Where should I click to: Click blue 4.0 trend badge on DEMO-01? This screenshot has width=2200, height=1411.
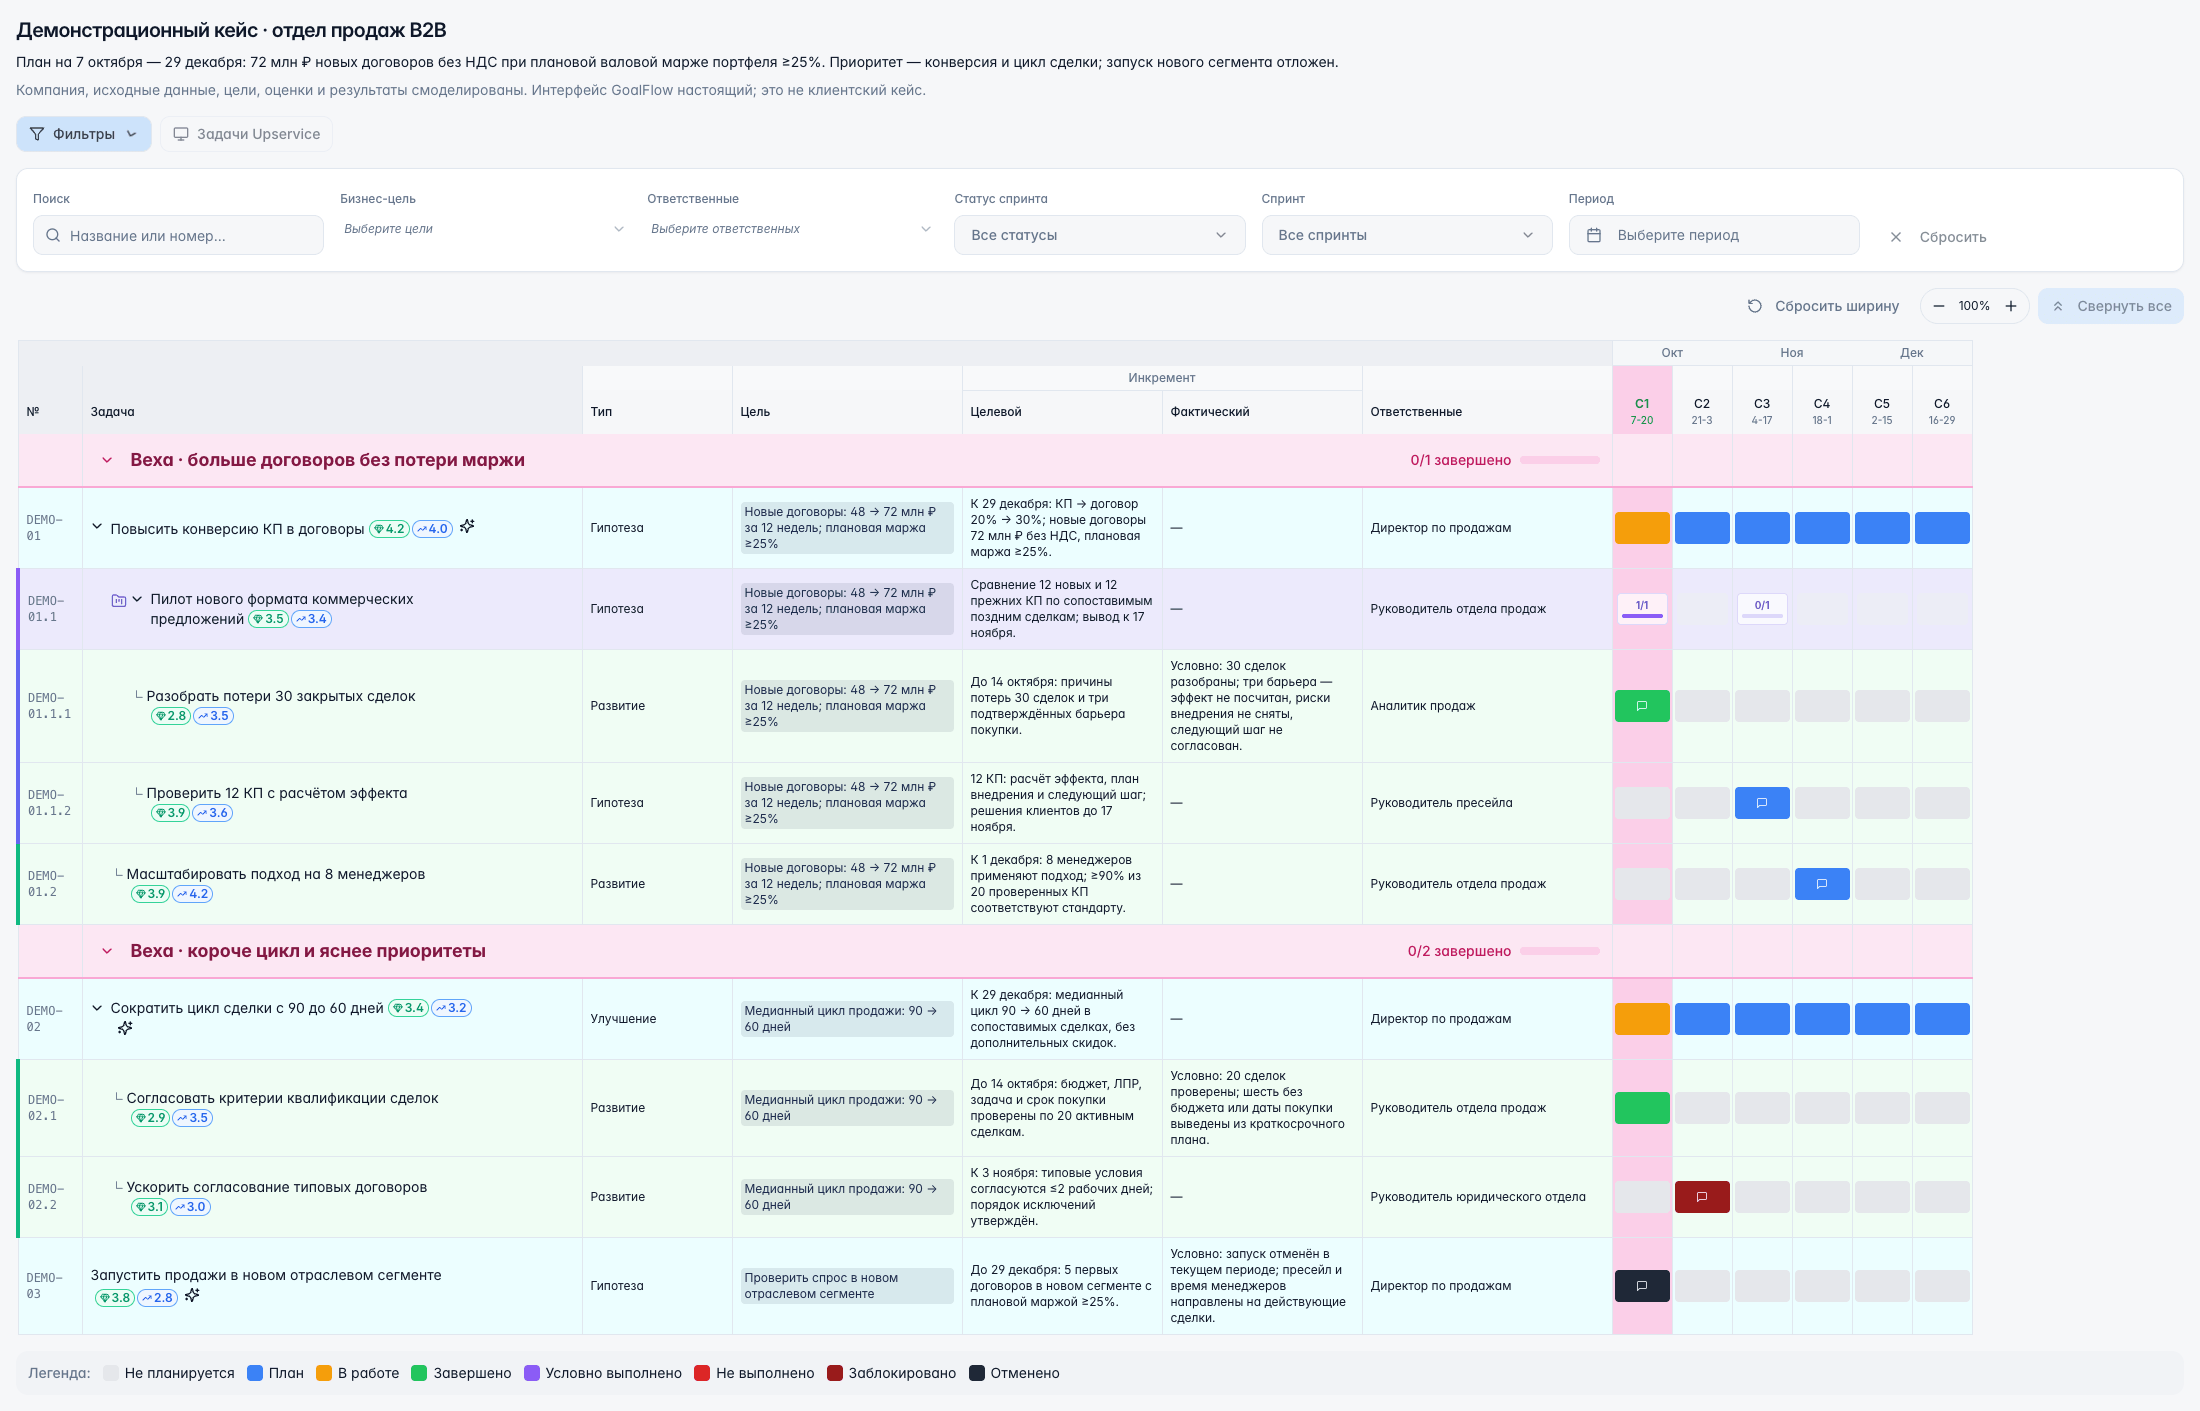point(433,529)
